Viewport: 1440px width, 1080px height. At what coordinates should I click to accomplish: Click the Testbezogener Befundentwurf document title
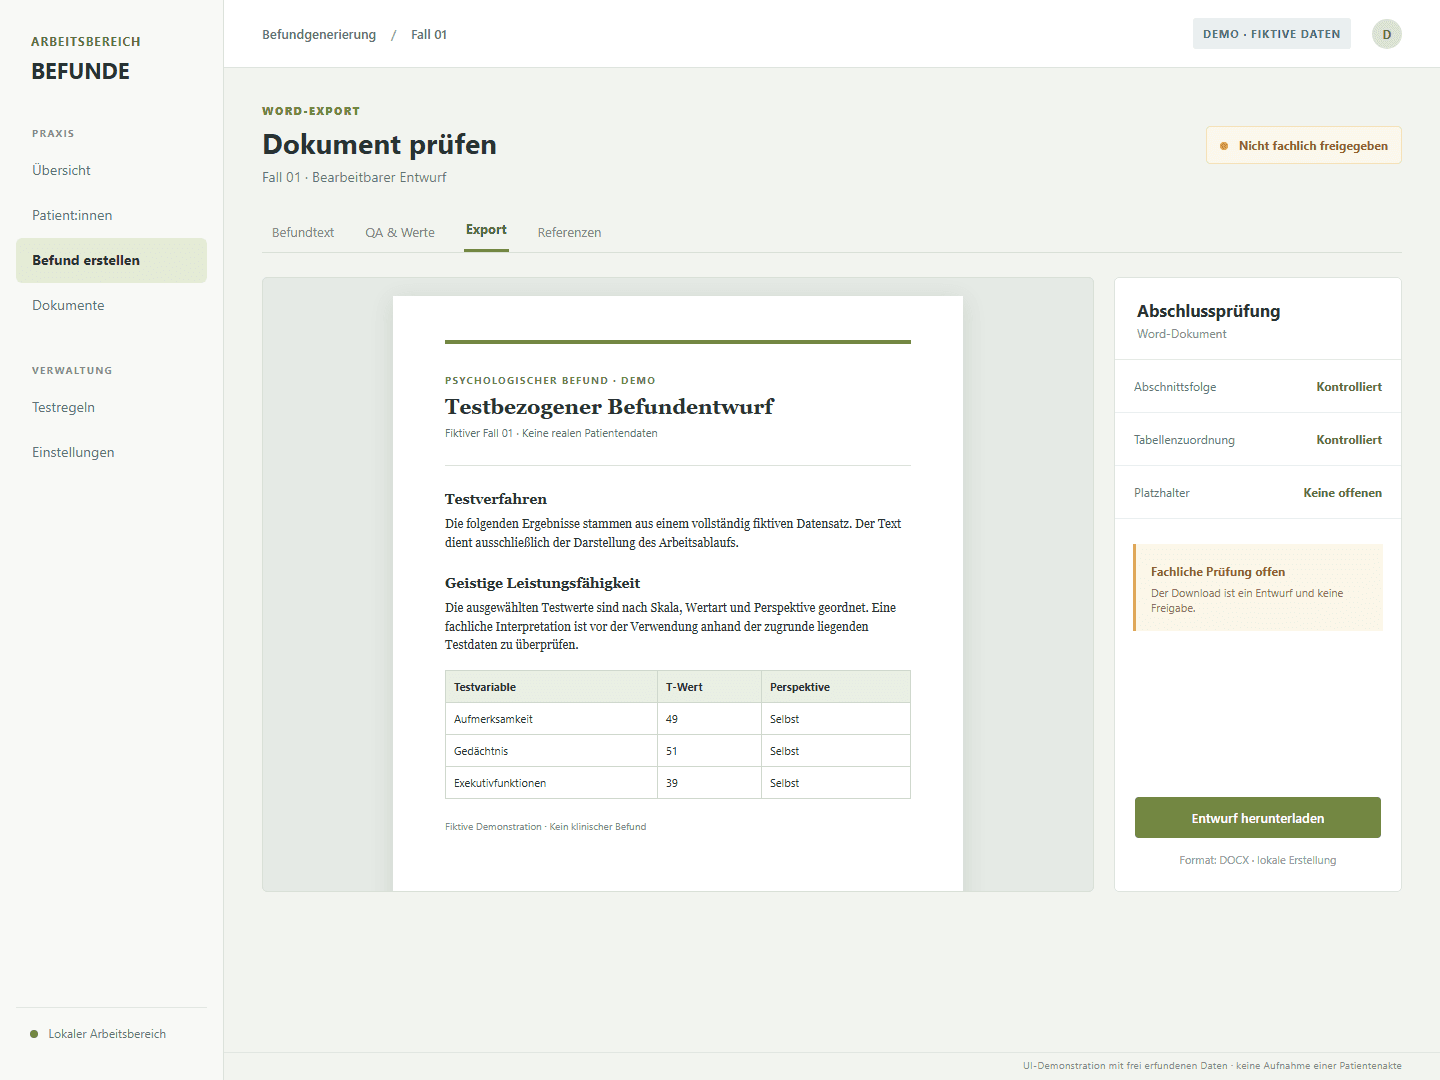tap(609, 407)
